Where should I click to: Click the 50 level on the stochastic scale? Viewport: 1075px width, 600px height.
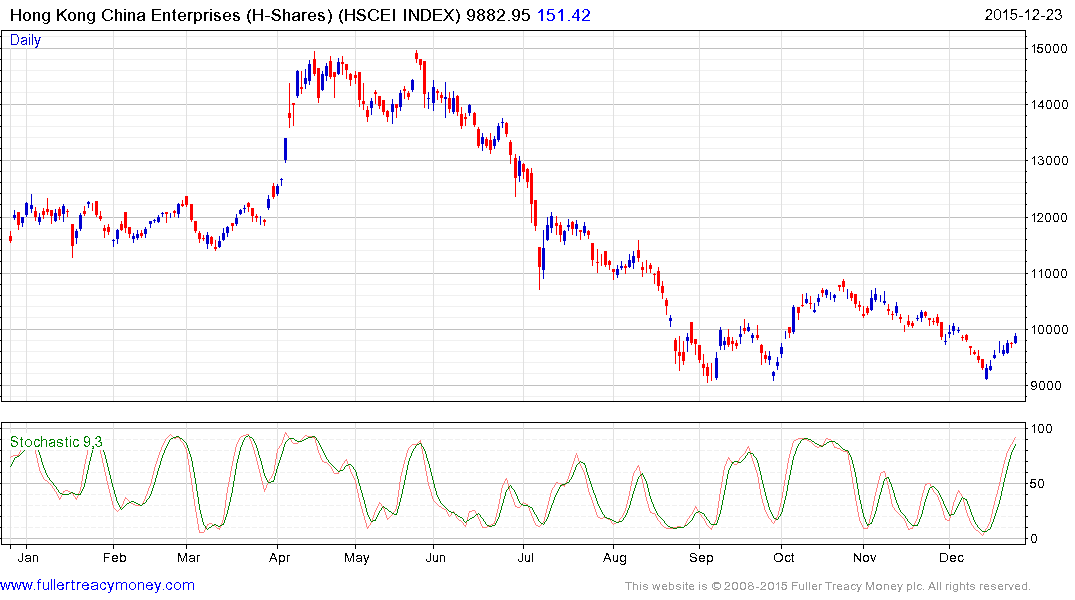(1040, 484)
